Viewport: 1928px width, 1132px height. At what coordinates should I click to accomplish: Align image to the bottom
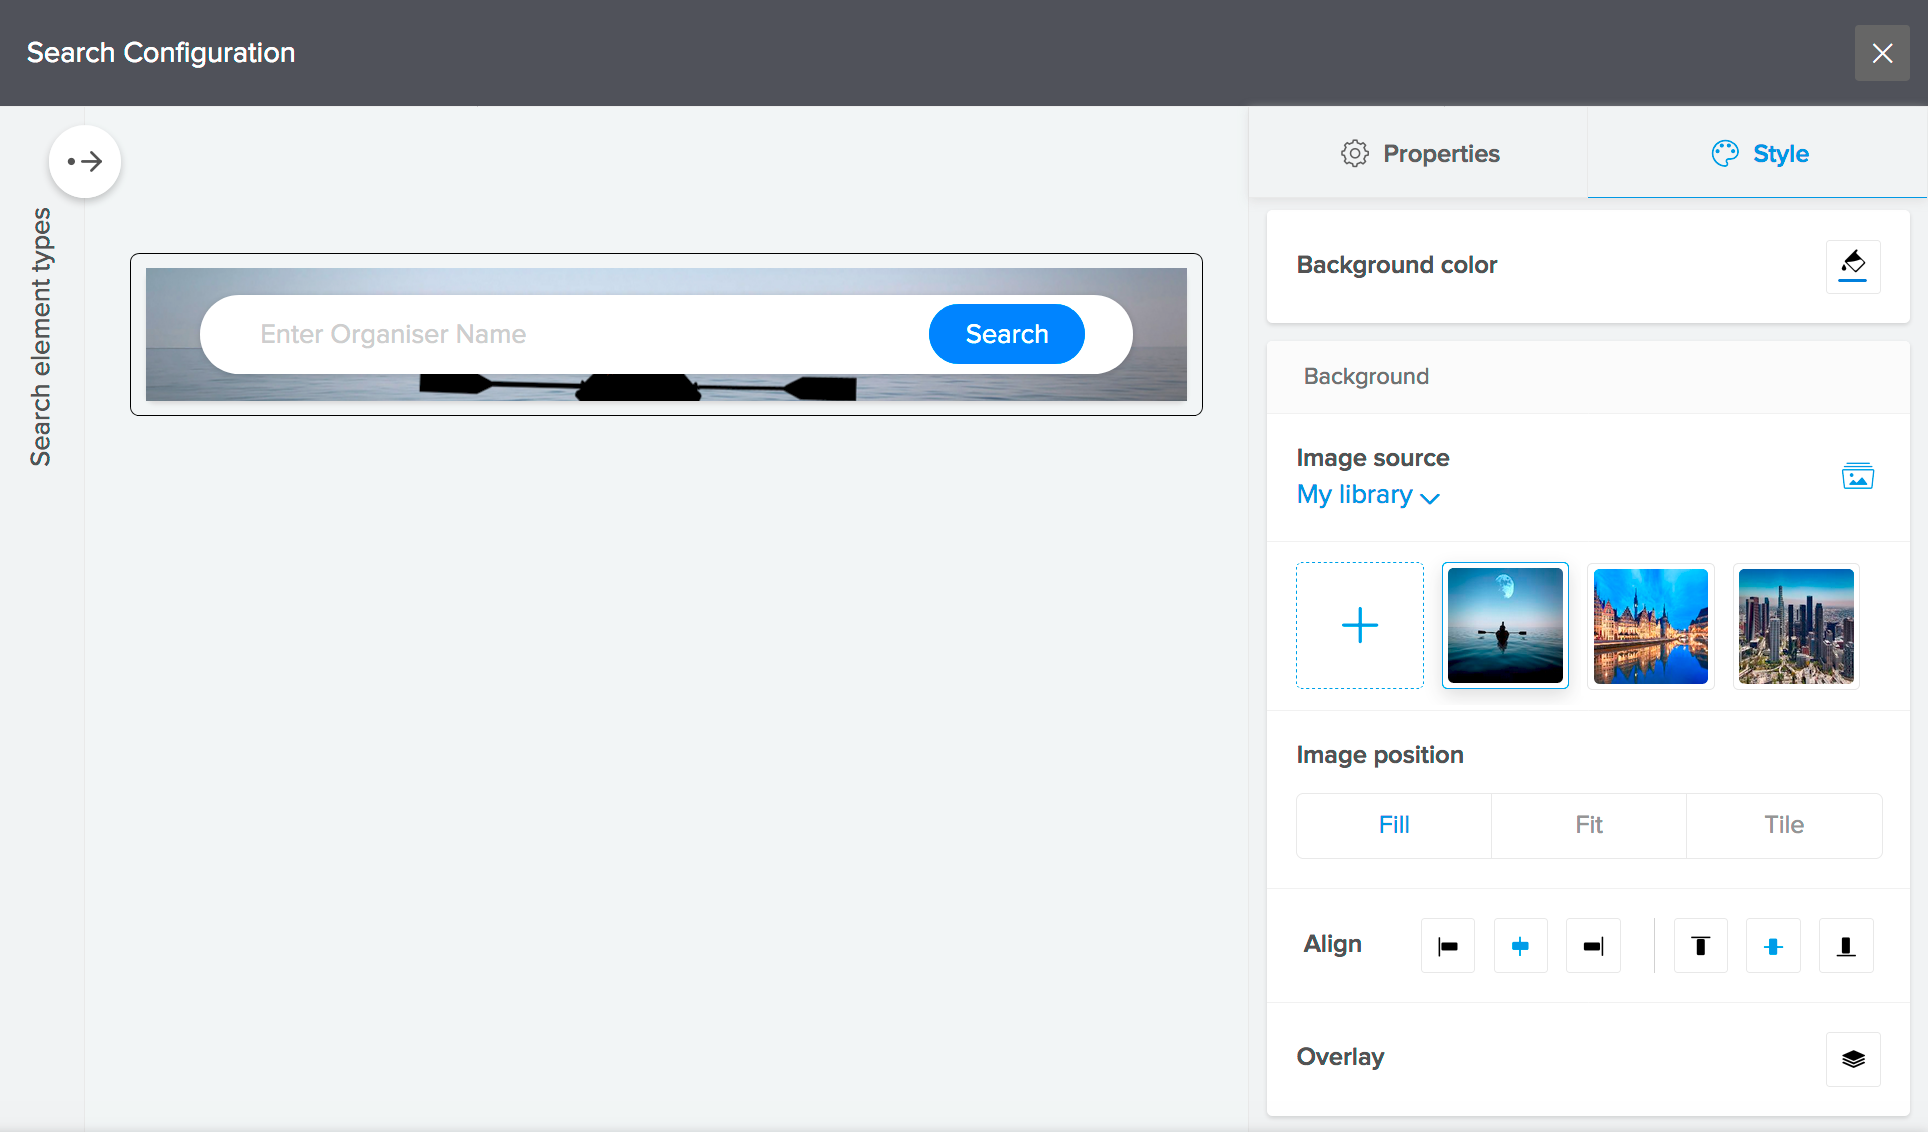pyautogui.click(x=1846, y=946)
